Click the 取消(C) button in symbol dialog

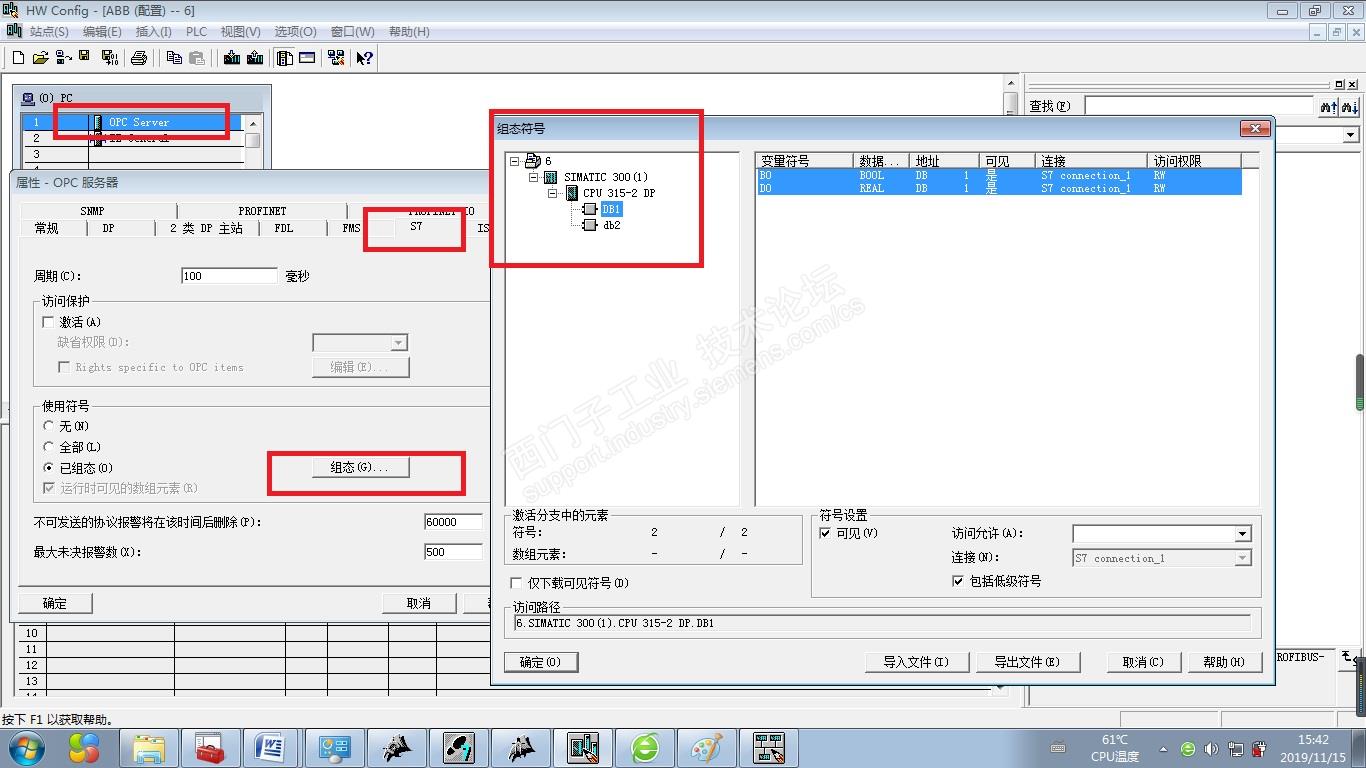click(x=1143, y=662)
